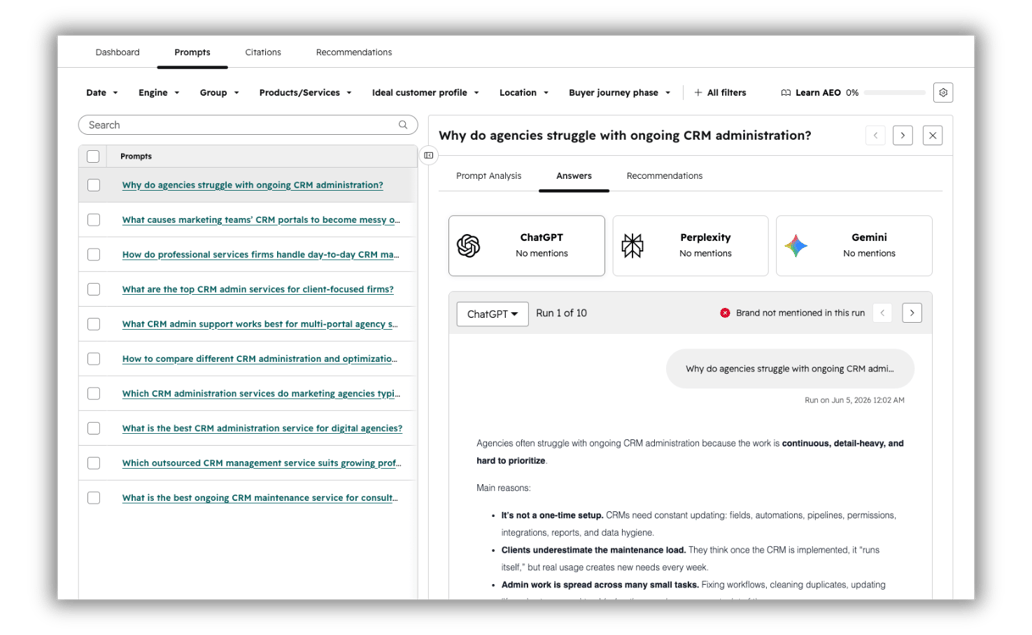1032x635 pixels.
Task: Open prompt 'Which CRM administration services do marketing'
Action: 261,394
